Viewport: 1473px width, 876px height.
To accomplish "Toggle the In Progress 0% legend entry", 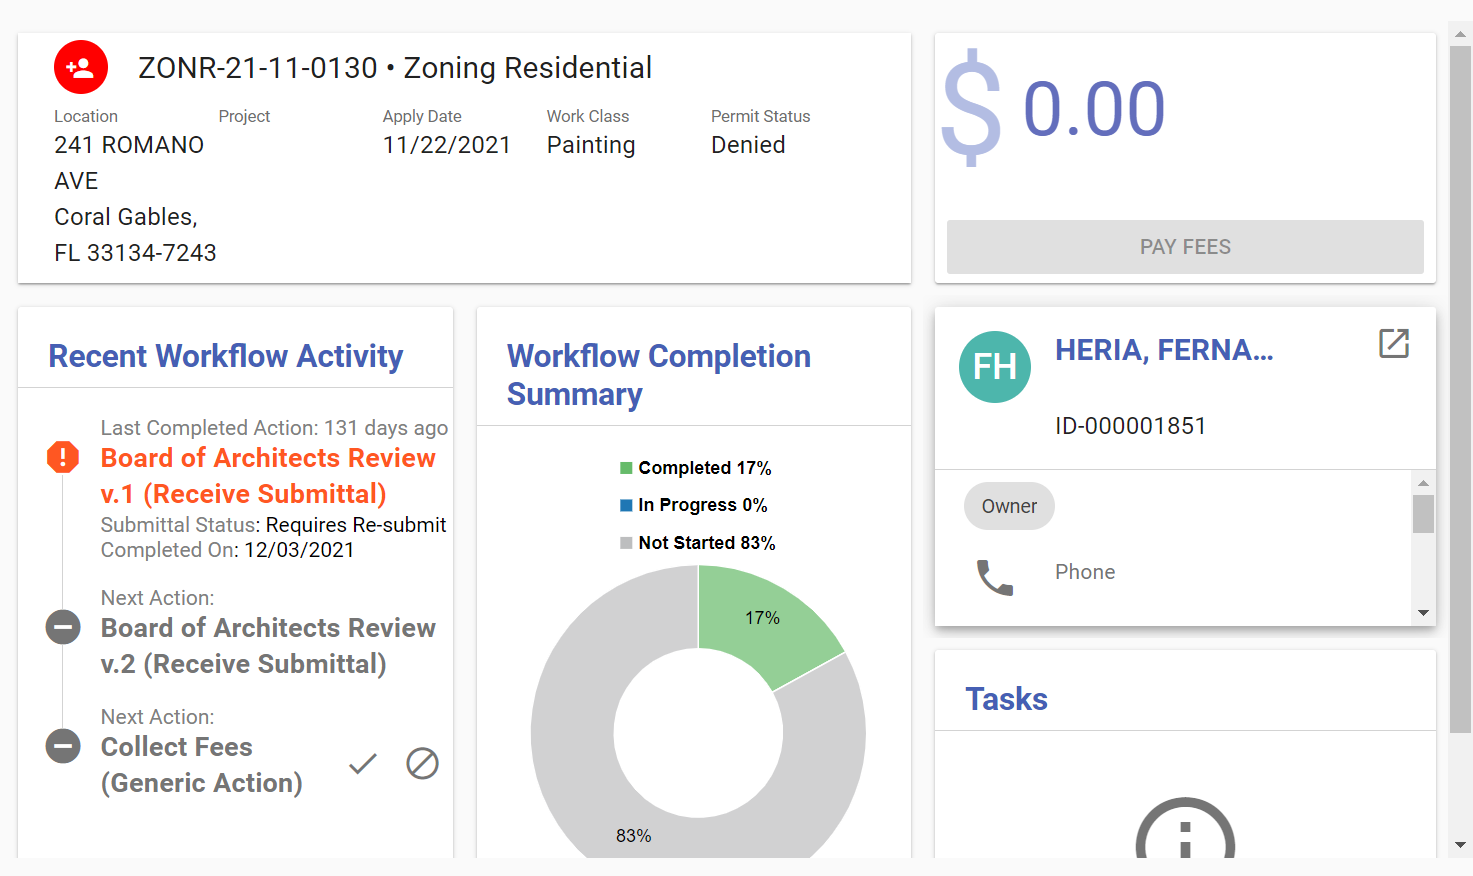I will pyautogui.click(x=694, y=505).
